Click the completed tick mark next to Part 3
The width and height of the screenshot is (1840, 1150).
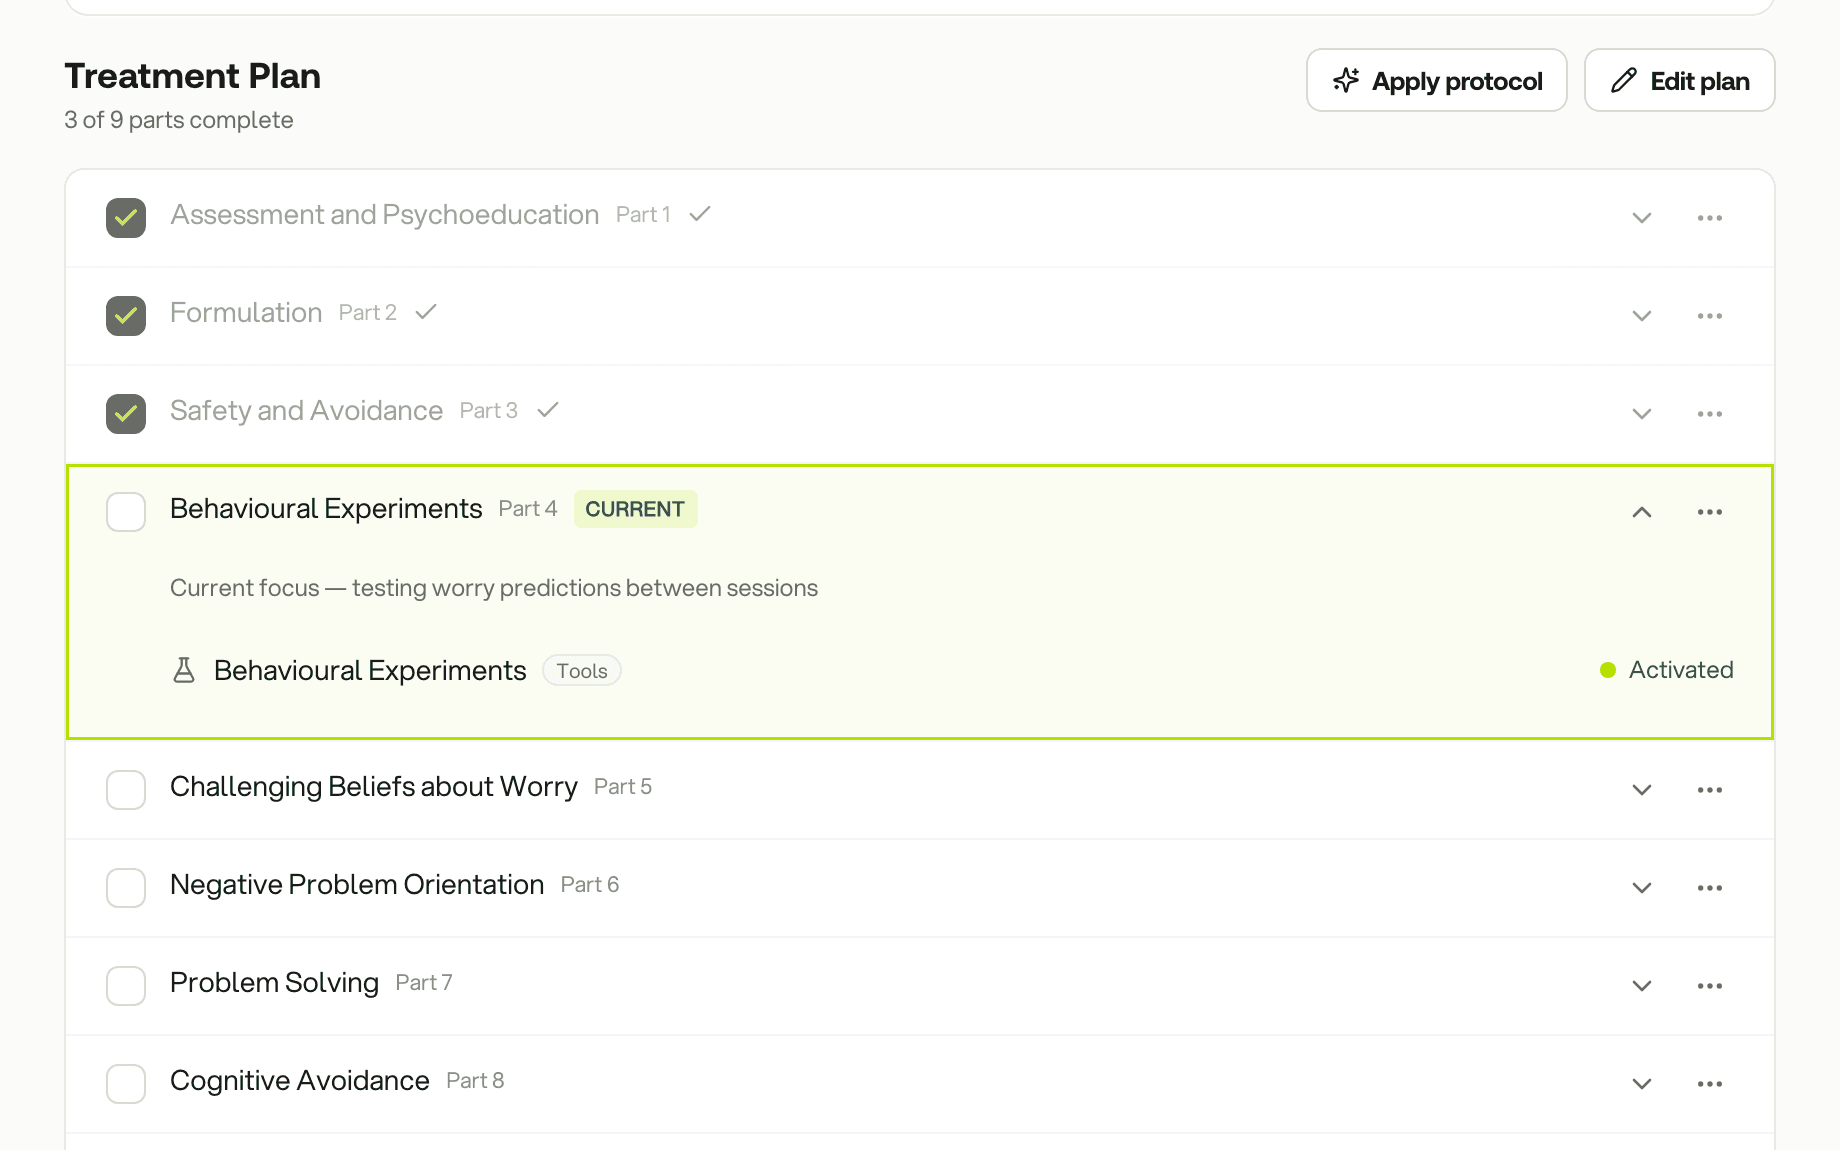point(548,410)
